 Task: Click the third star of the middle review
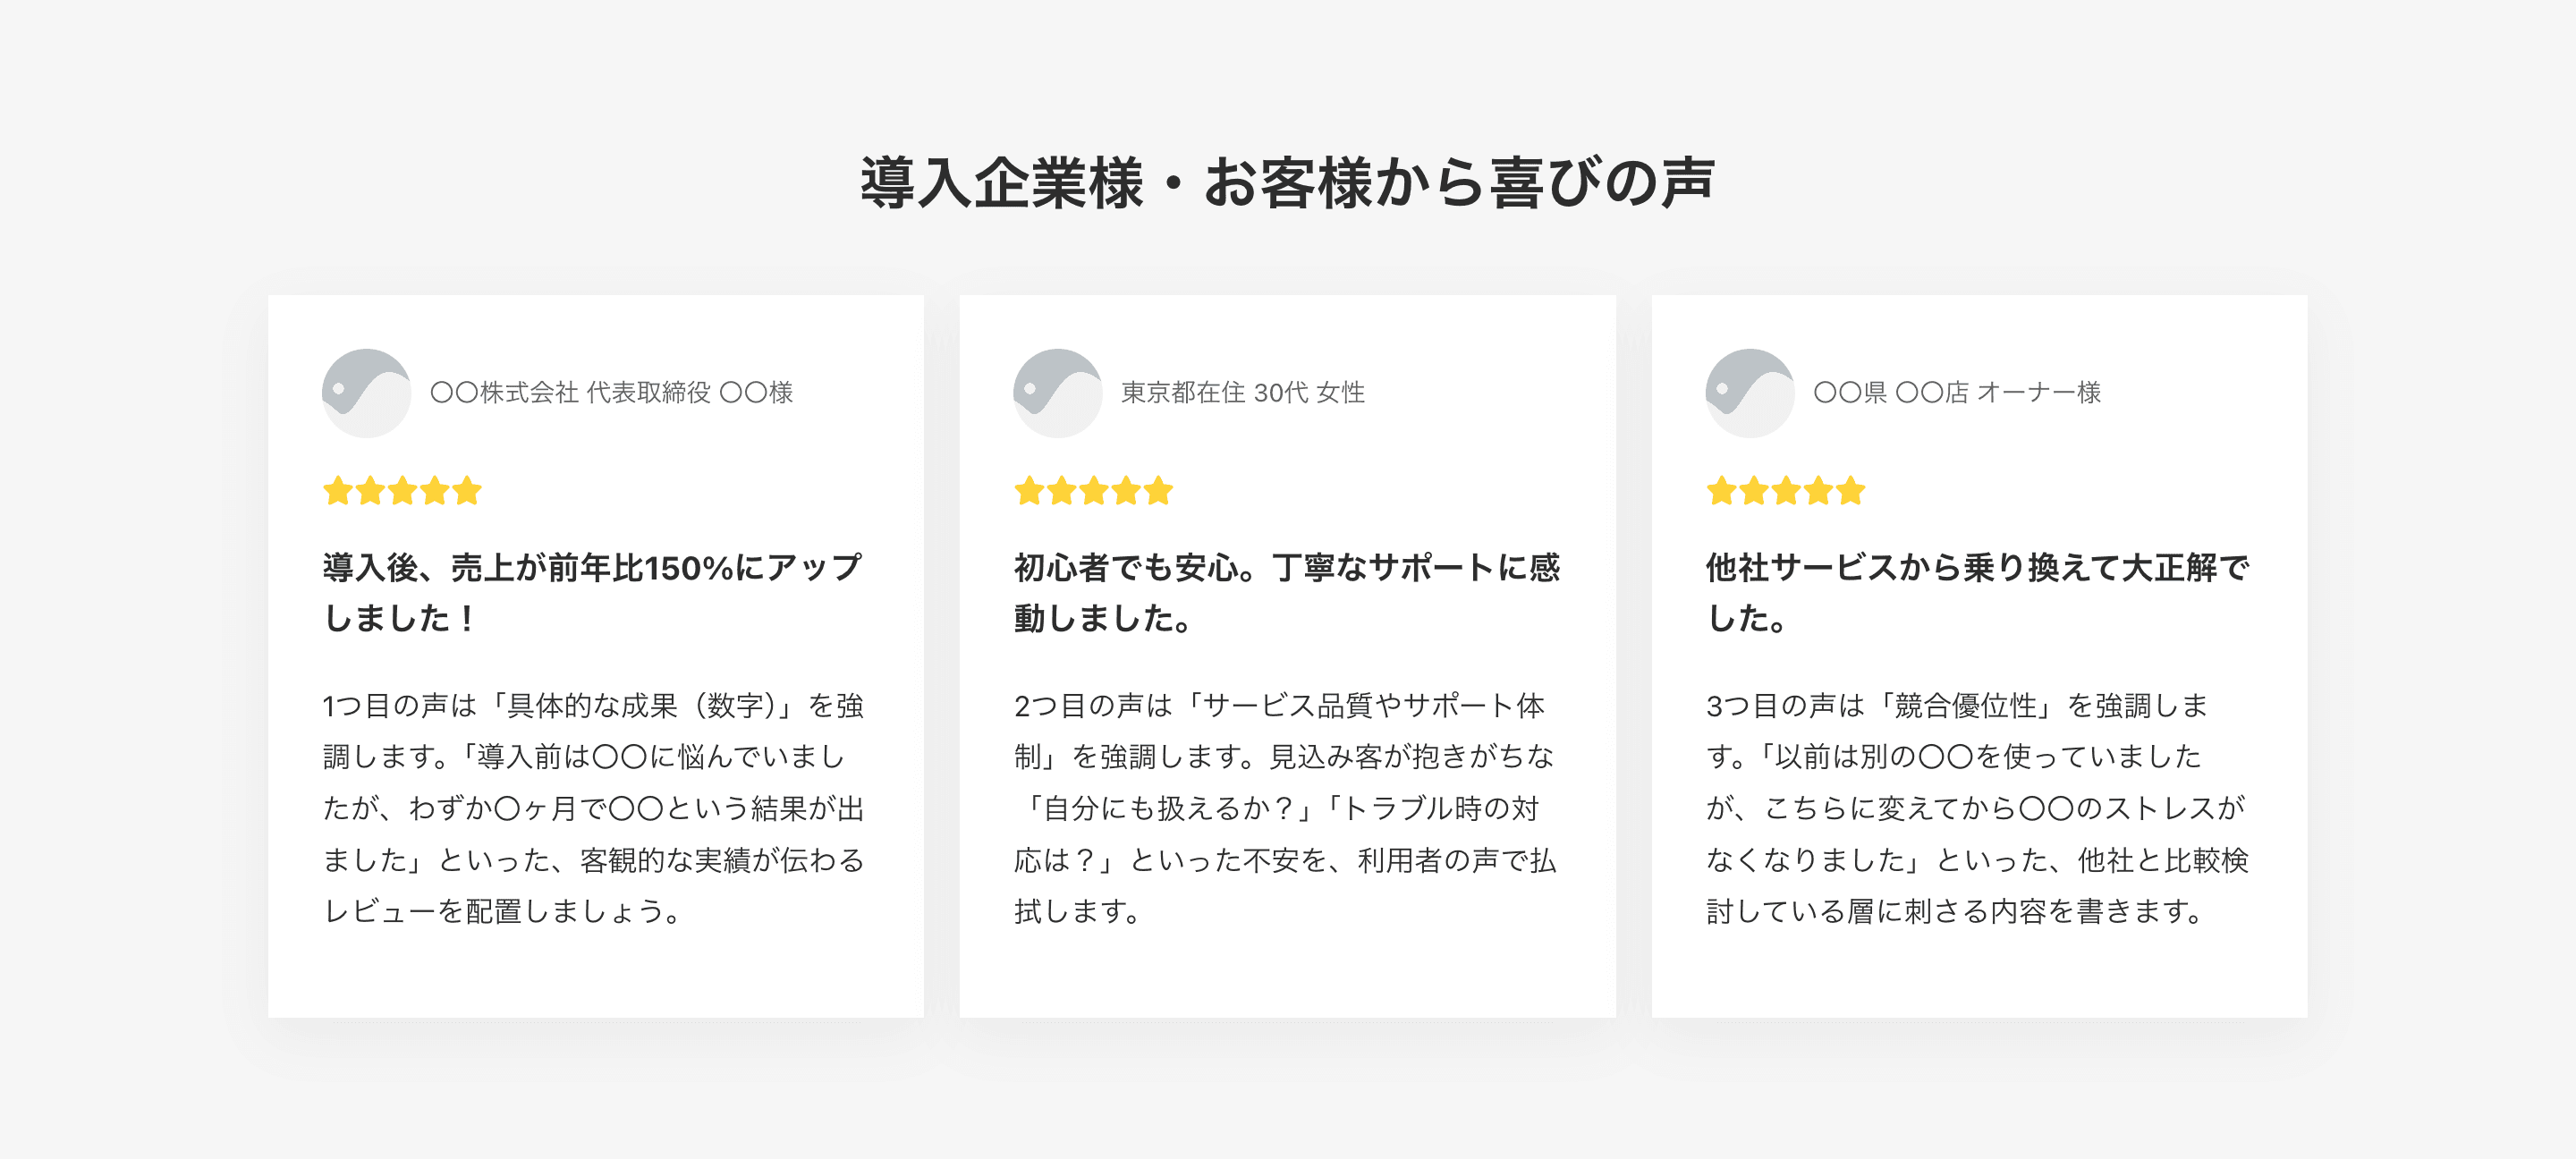1093,491
